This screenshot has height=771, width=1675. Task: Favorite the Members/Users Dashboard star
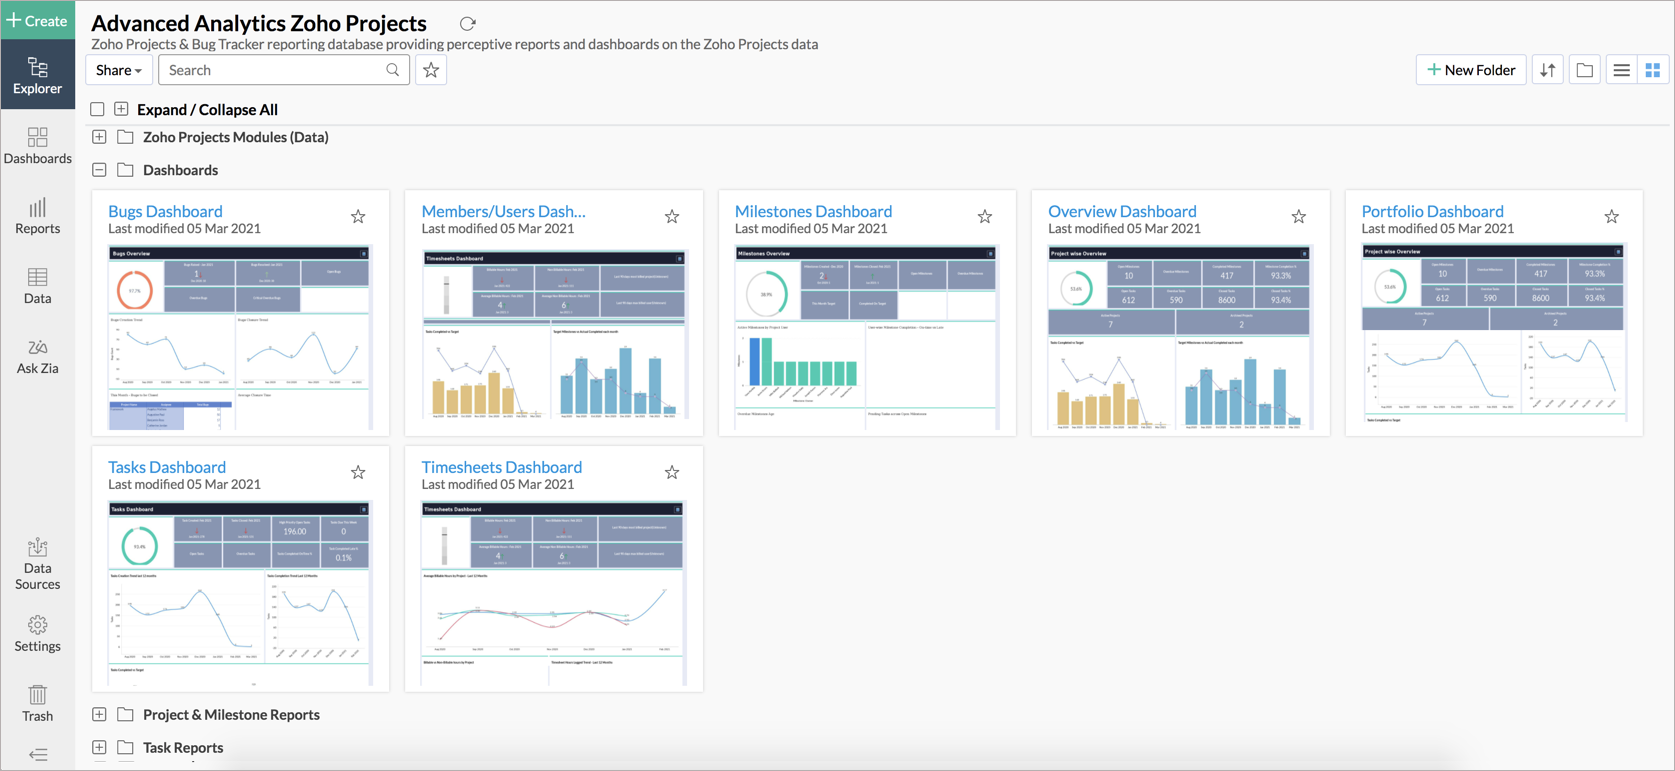coord(672,217)
